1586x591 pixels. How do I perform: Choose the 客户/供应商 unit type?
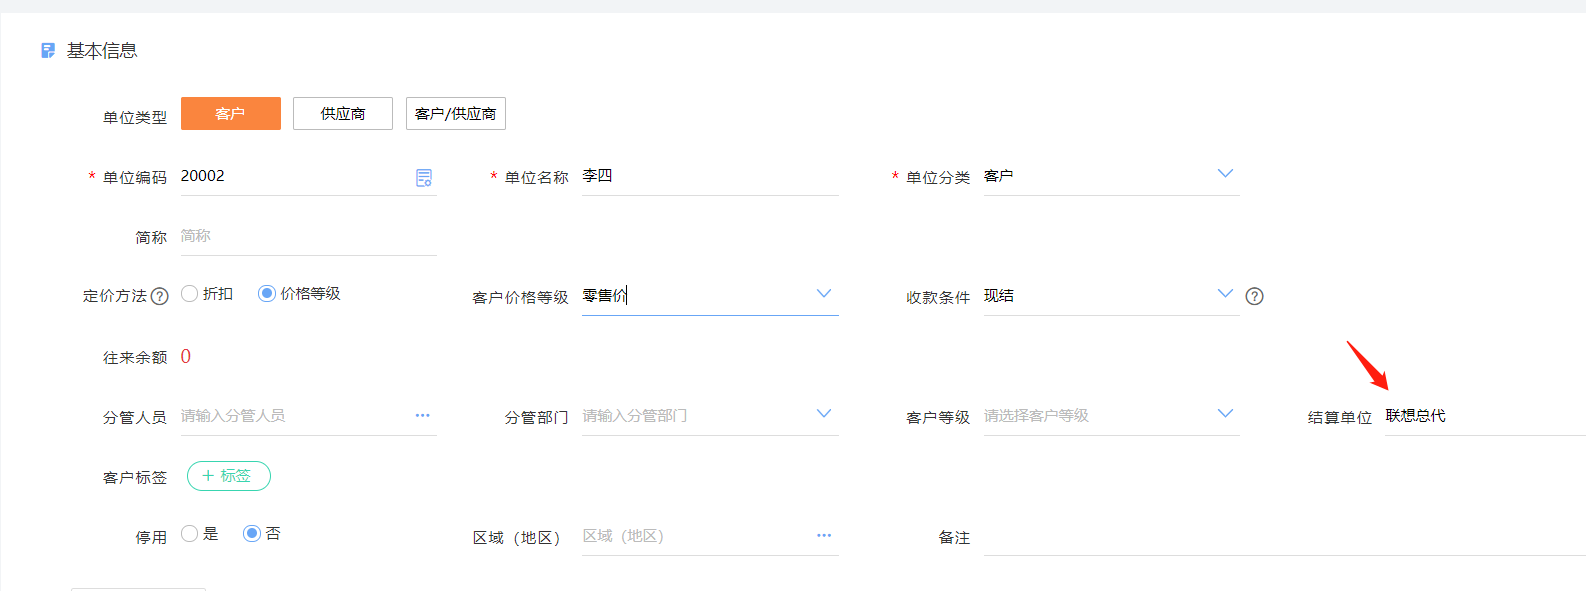coord(456,114)
